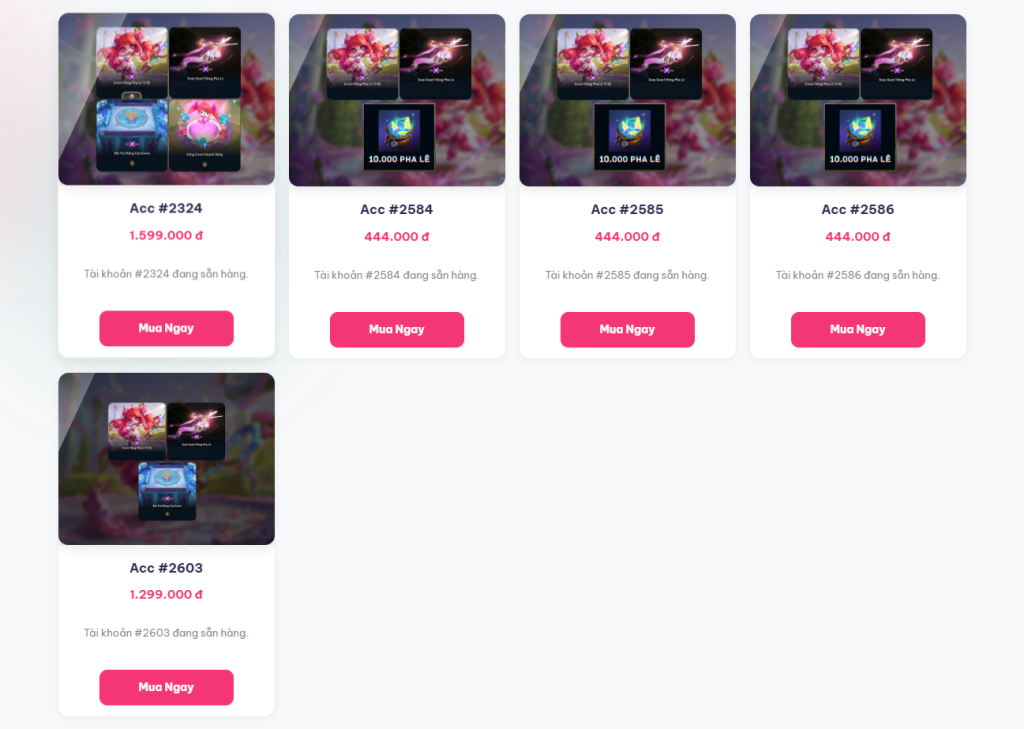The height and width of the screenshot is (729, 1024).
Task: Select the 10.000 Pha Lê icon in Acc #2586
Action: tap(859, 137)
